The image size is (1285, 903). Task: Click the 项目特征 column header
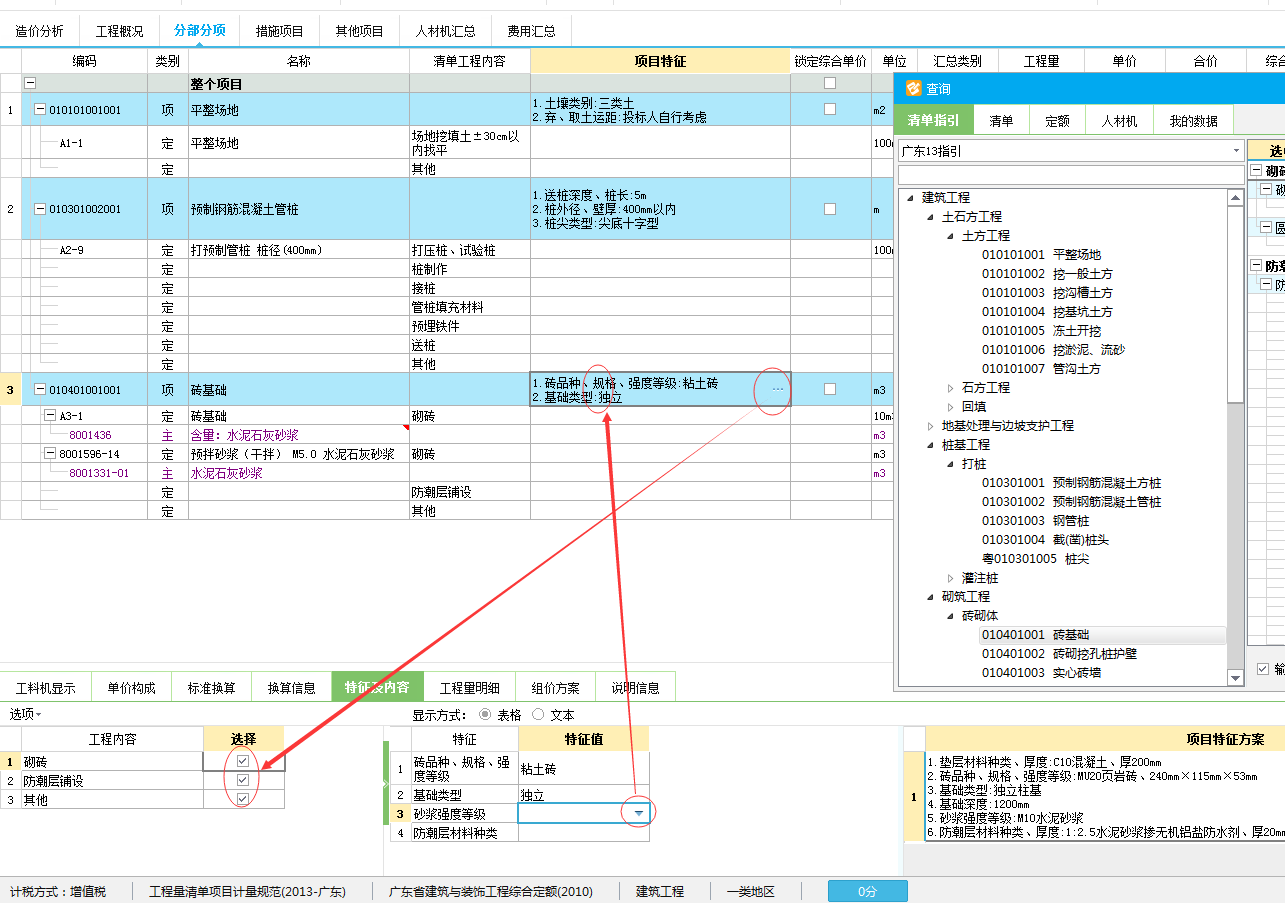660,61
